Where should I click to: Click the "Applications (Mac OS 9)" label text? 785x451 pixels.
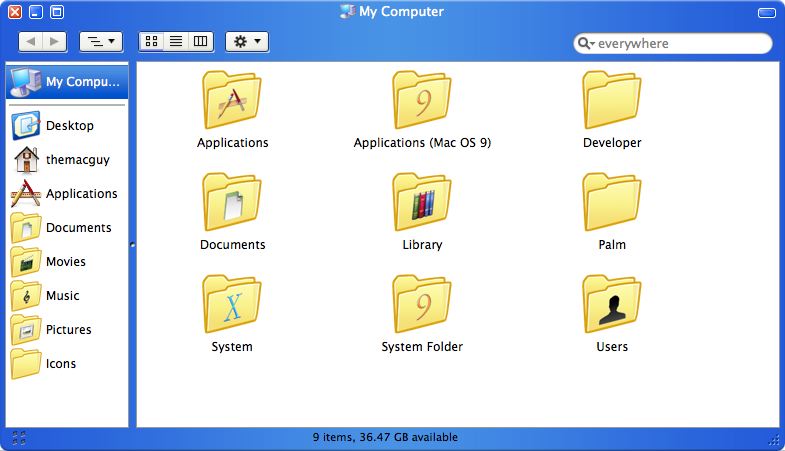422,143
